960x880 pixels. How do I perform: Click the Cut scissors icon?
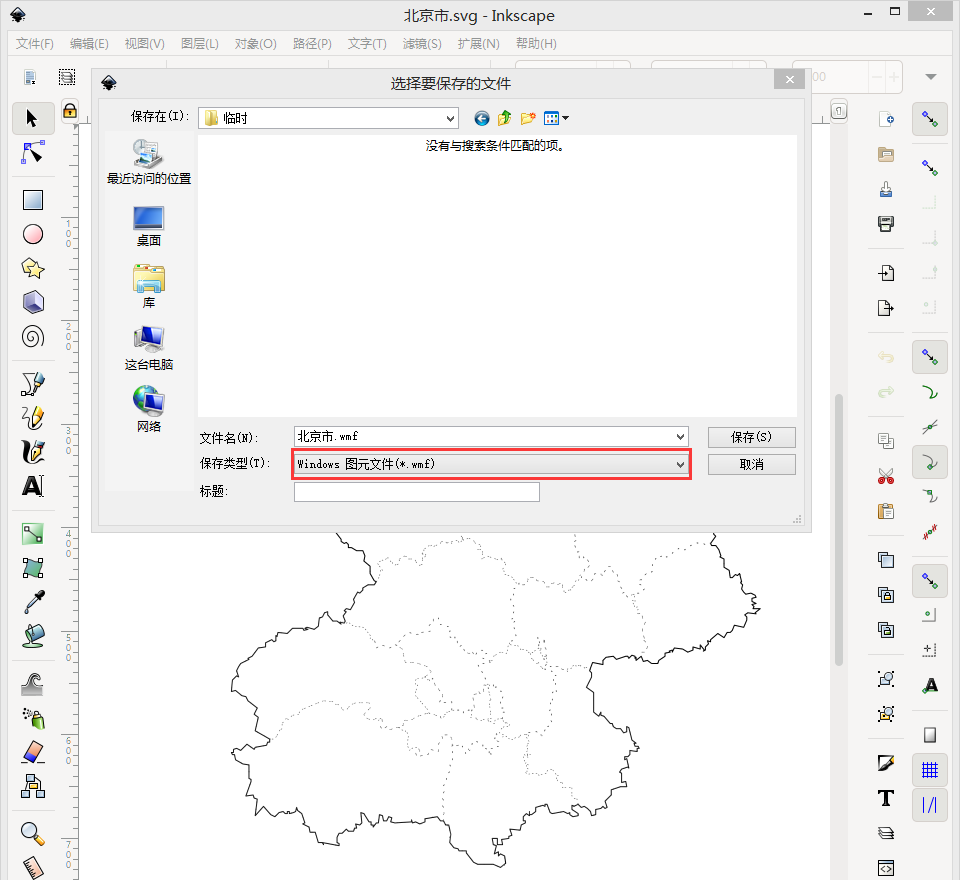pyautogui.click(x=885, y=476)
